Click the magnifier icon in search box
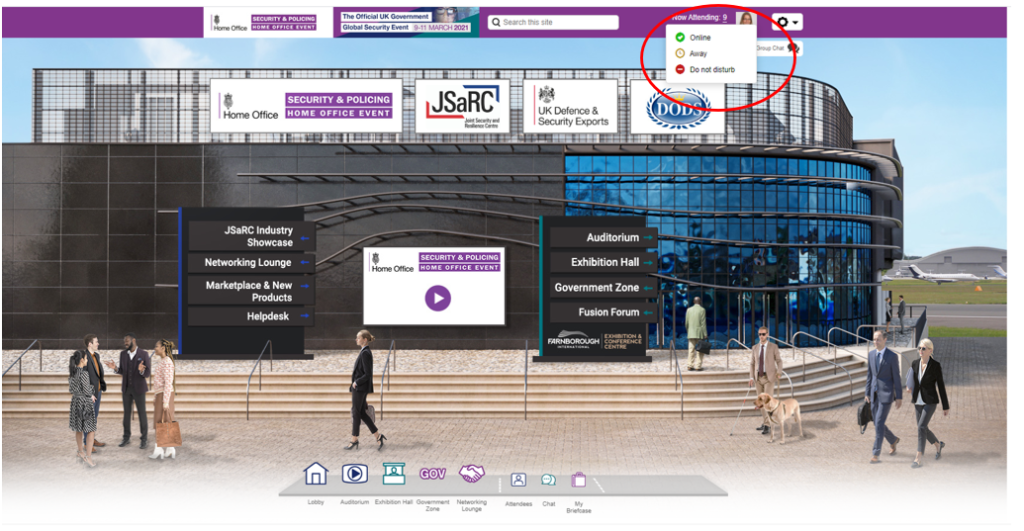The image size is (1024, 531). click(496, 22)
